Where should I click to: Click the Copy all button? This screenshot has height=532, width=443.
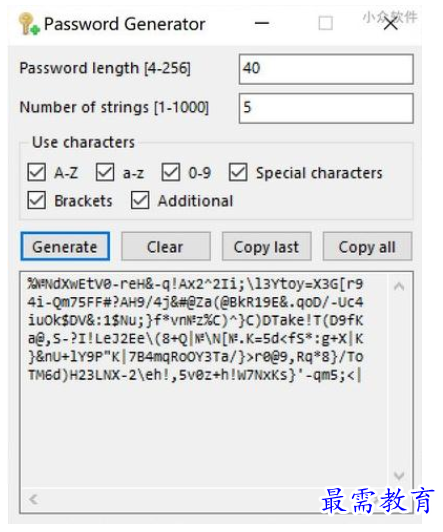[367, 247]
